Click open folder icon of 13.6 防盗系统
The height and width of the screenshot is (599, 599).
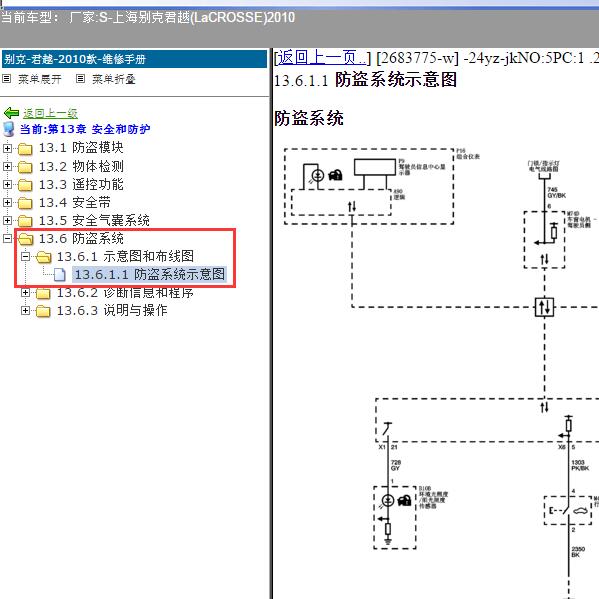click(x=26, y=239)
